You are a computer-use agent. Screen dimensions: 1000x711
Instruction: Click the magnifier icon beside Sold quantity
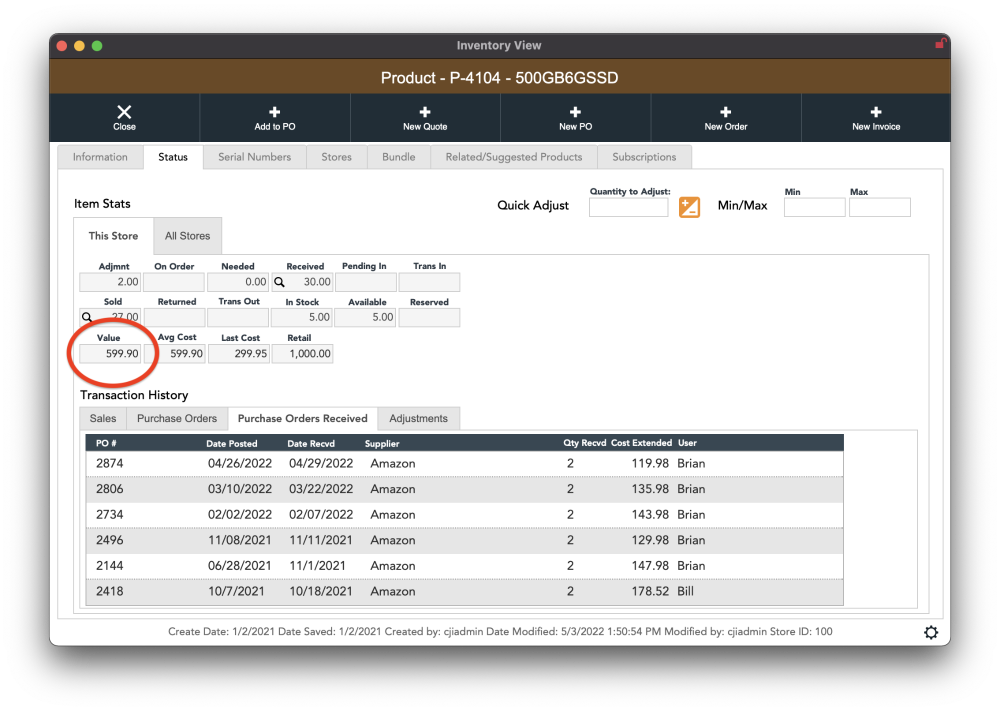click(x=87, y=318)
